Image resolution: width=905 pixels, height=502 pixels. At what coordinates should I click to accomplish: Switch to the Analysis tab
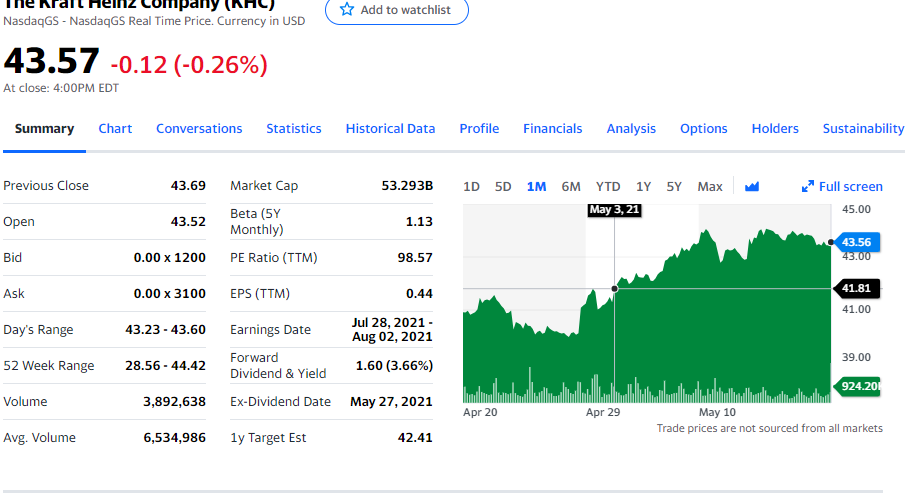(631, 129)
